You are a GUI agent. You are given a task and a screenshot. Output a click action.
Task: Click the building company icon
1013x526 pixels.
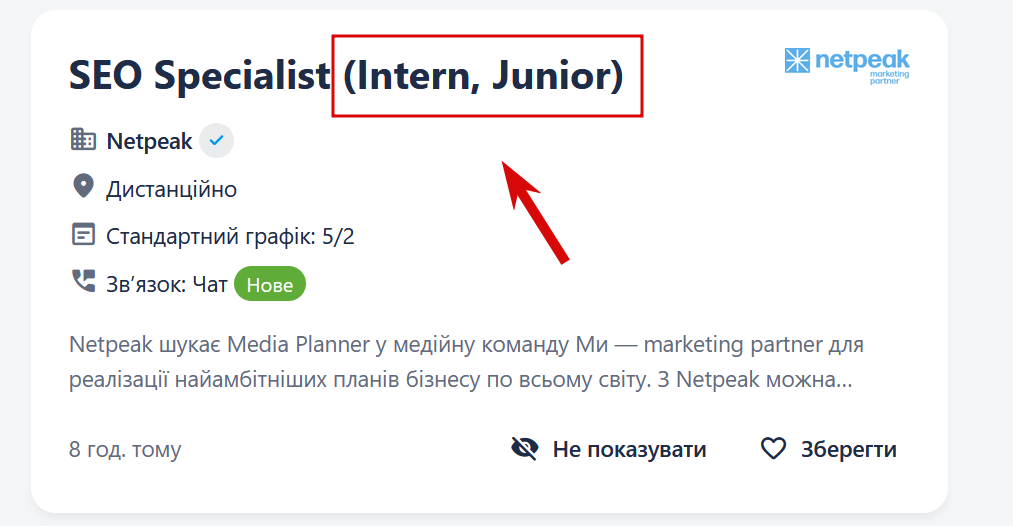tap(83, 140)
